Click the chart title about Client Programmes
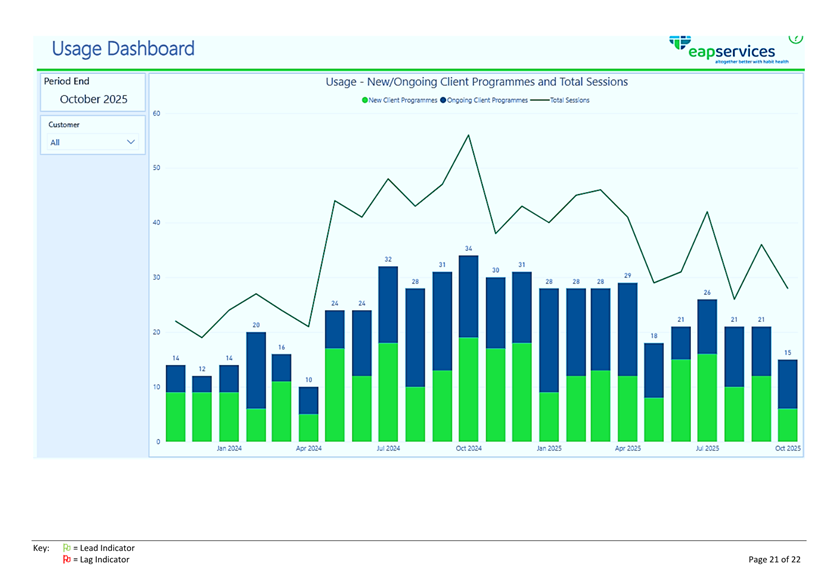 477,82
